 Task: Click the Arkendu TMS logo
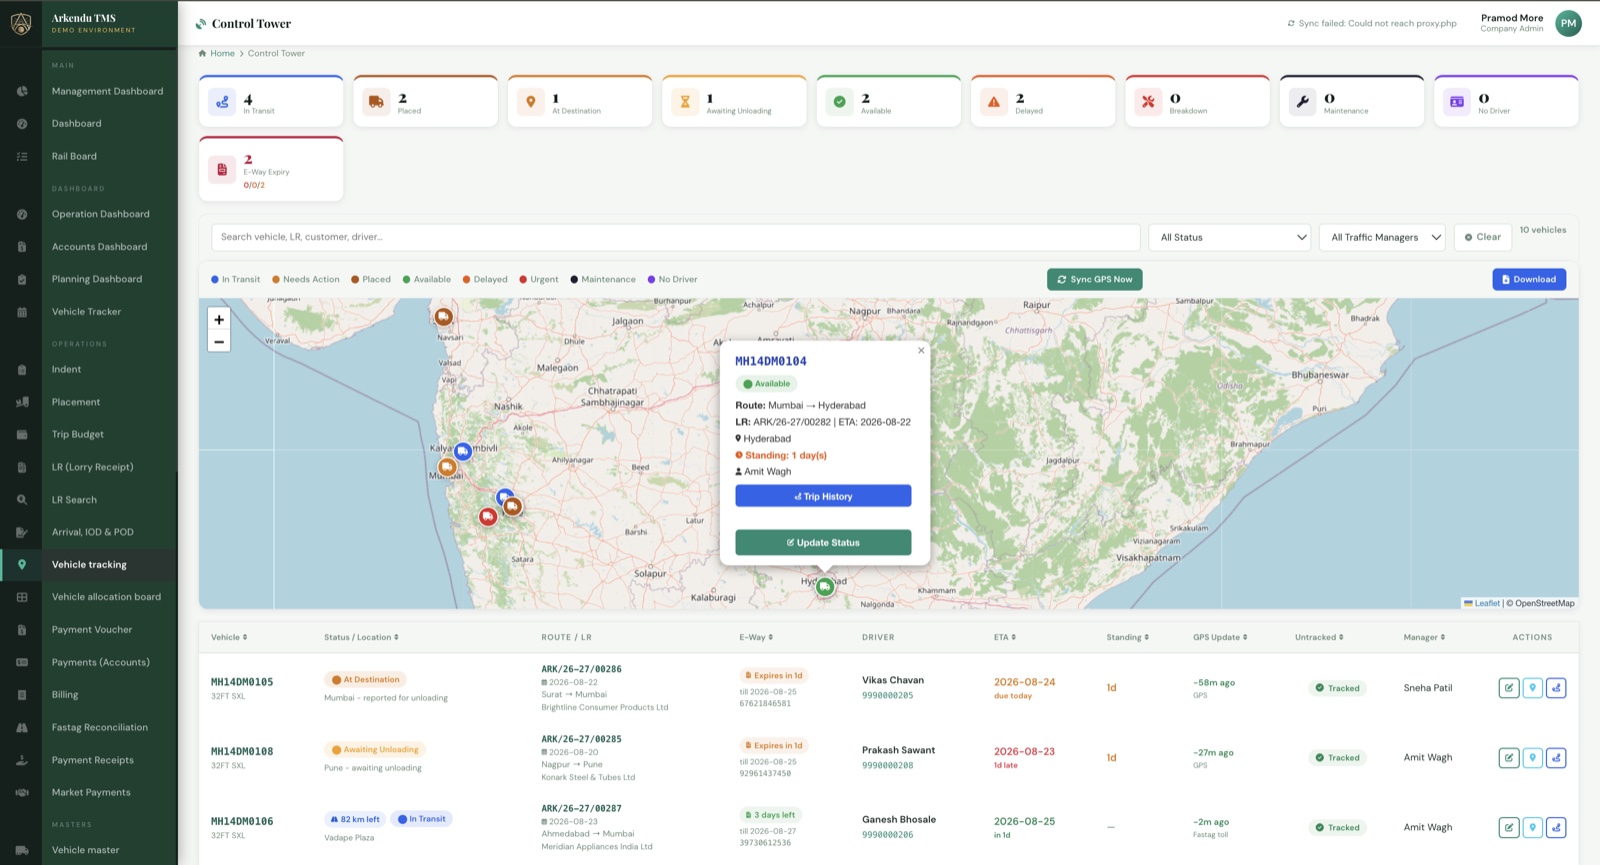coord(21,23)
